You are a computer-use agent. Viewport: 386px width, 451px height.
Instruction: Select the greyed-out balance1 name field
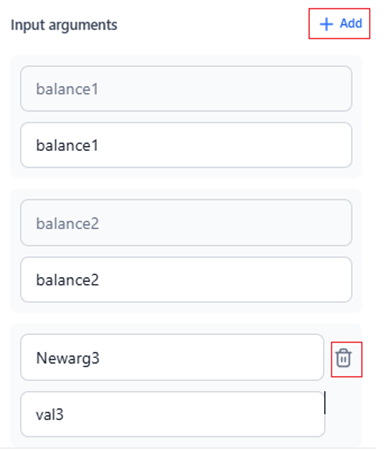[186, 89]
